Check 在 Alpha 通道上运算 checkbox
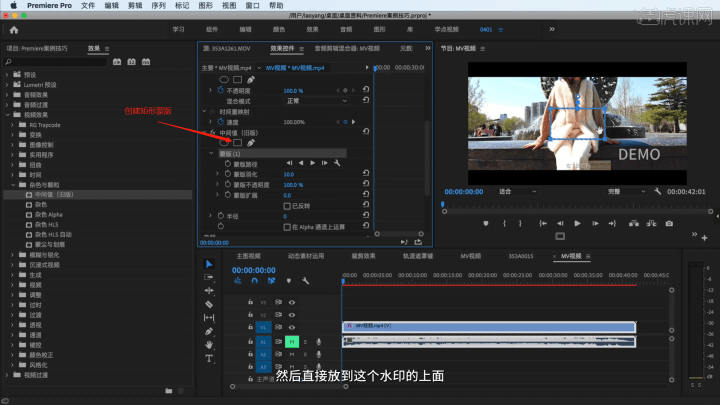The width and height of the screenshot is (720, 405). (x=287, y=227)
